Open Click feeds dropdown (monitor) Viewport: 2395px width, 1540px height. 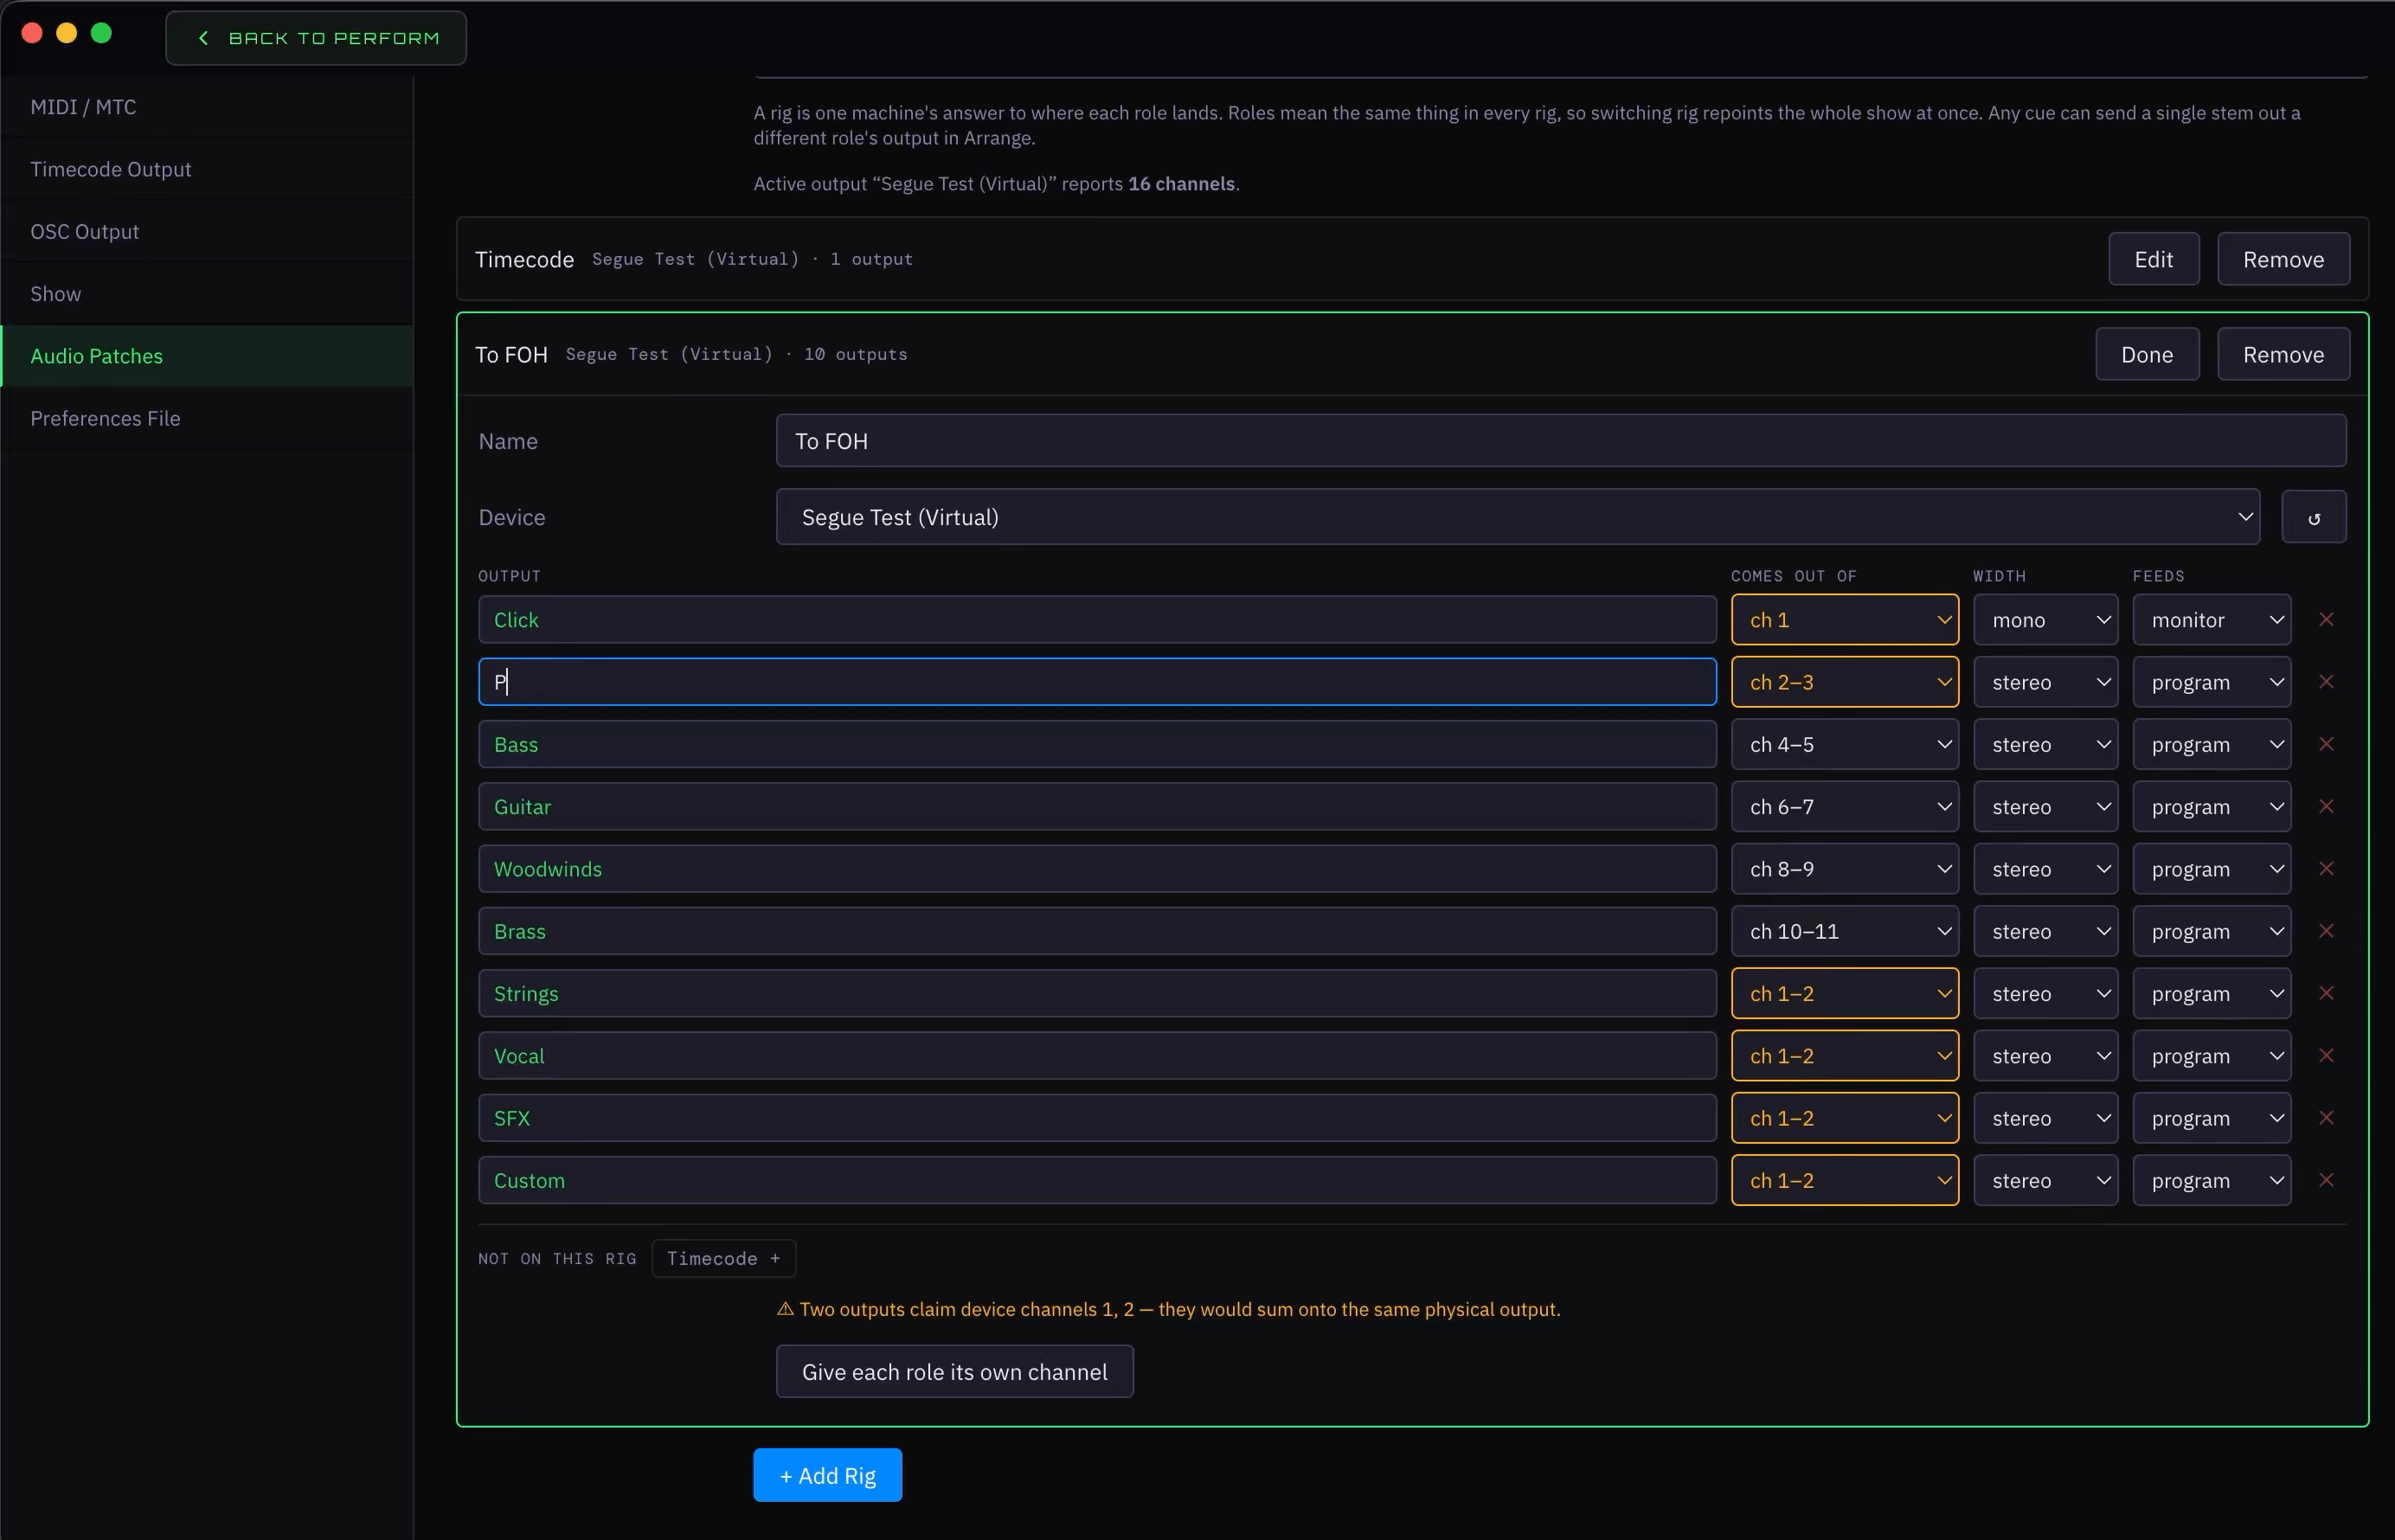[2211, 620]
